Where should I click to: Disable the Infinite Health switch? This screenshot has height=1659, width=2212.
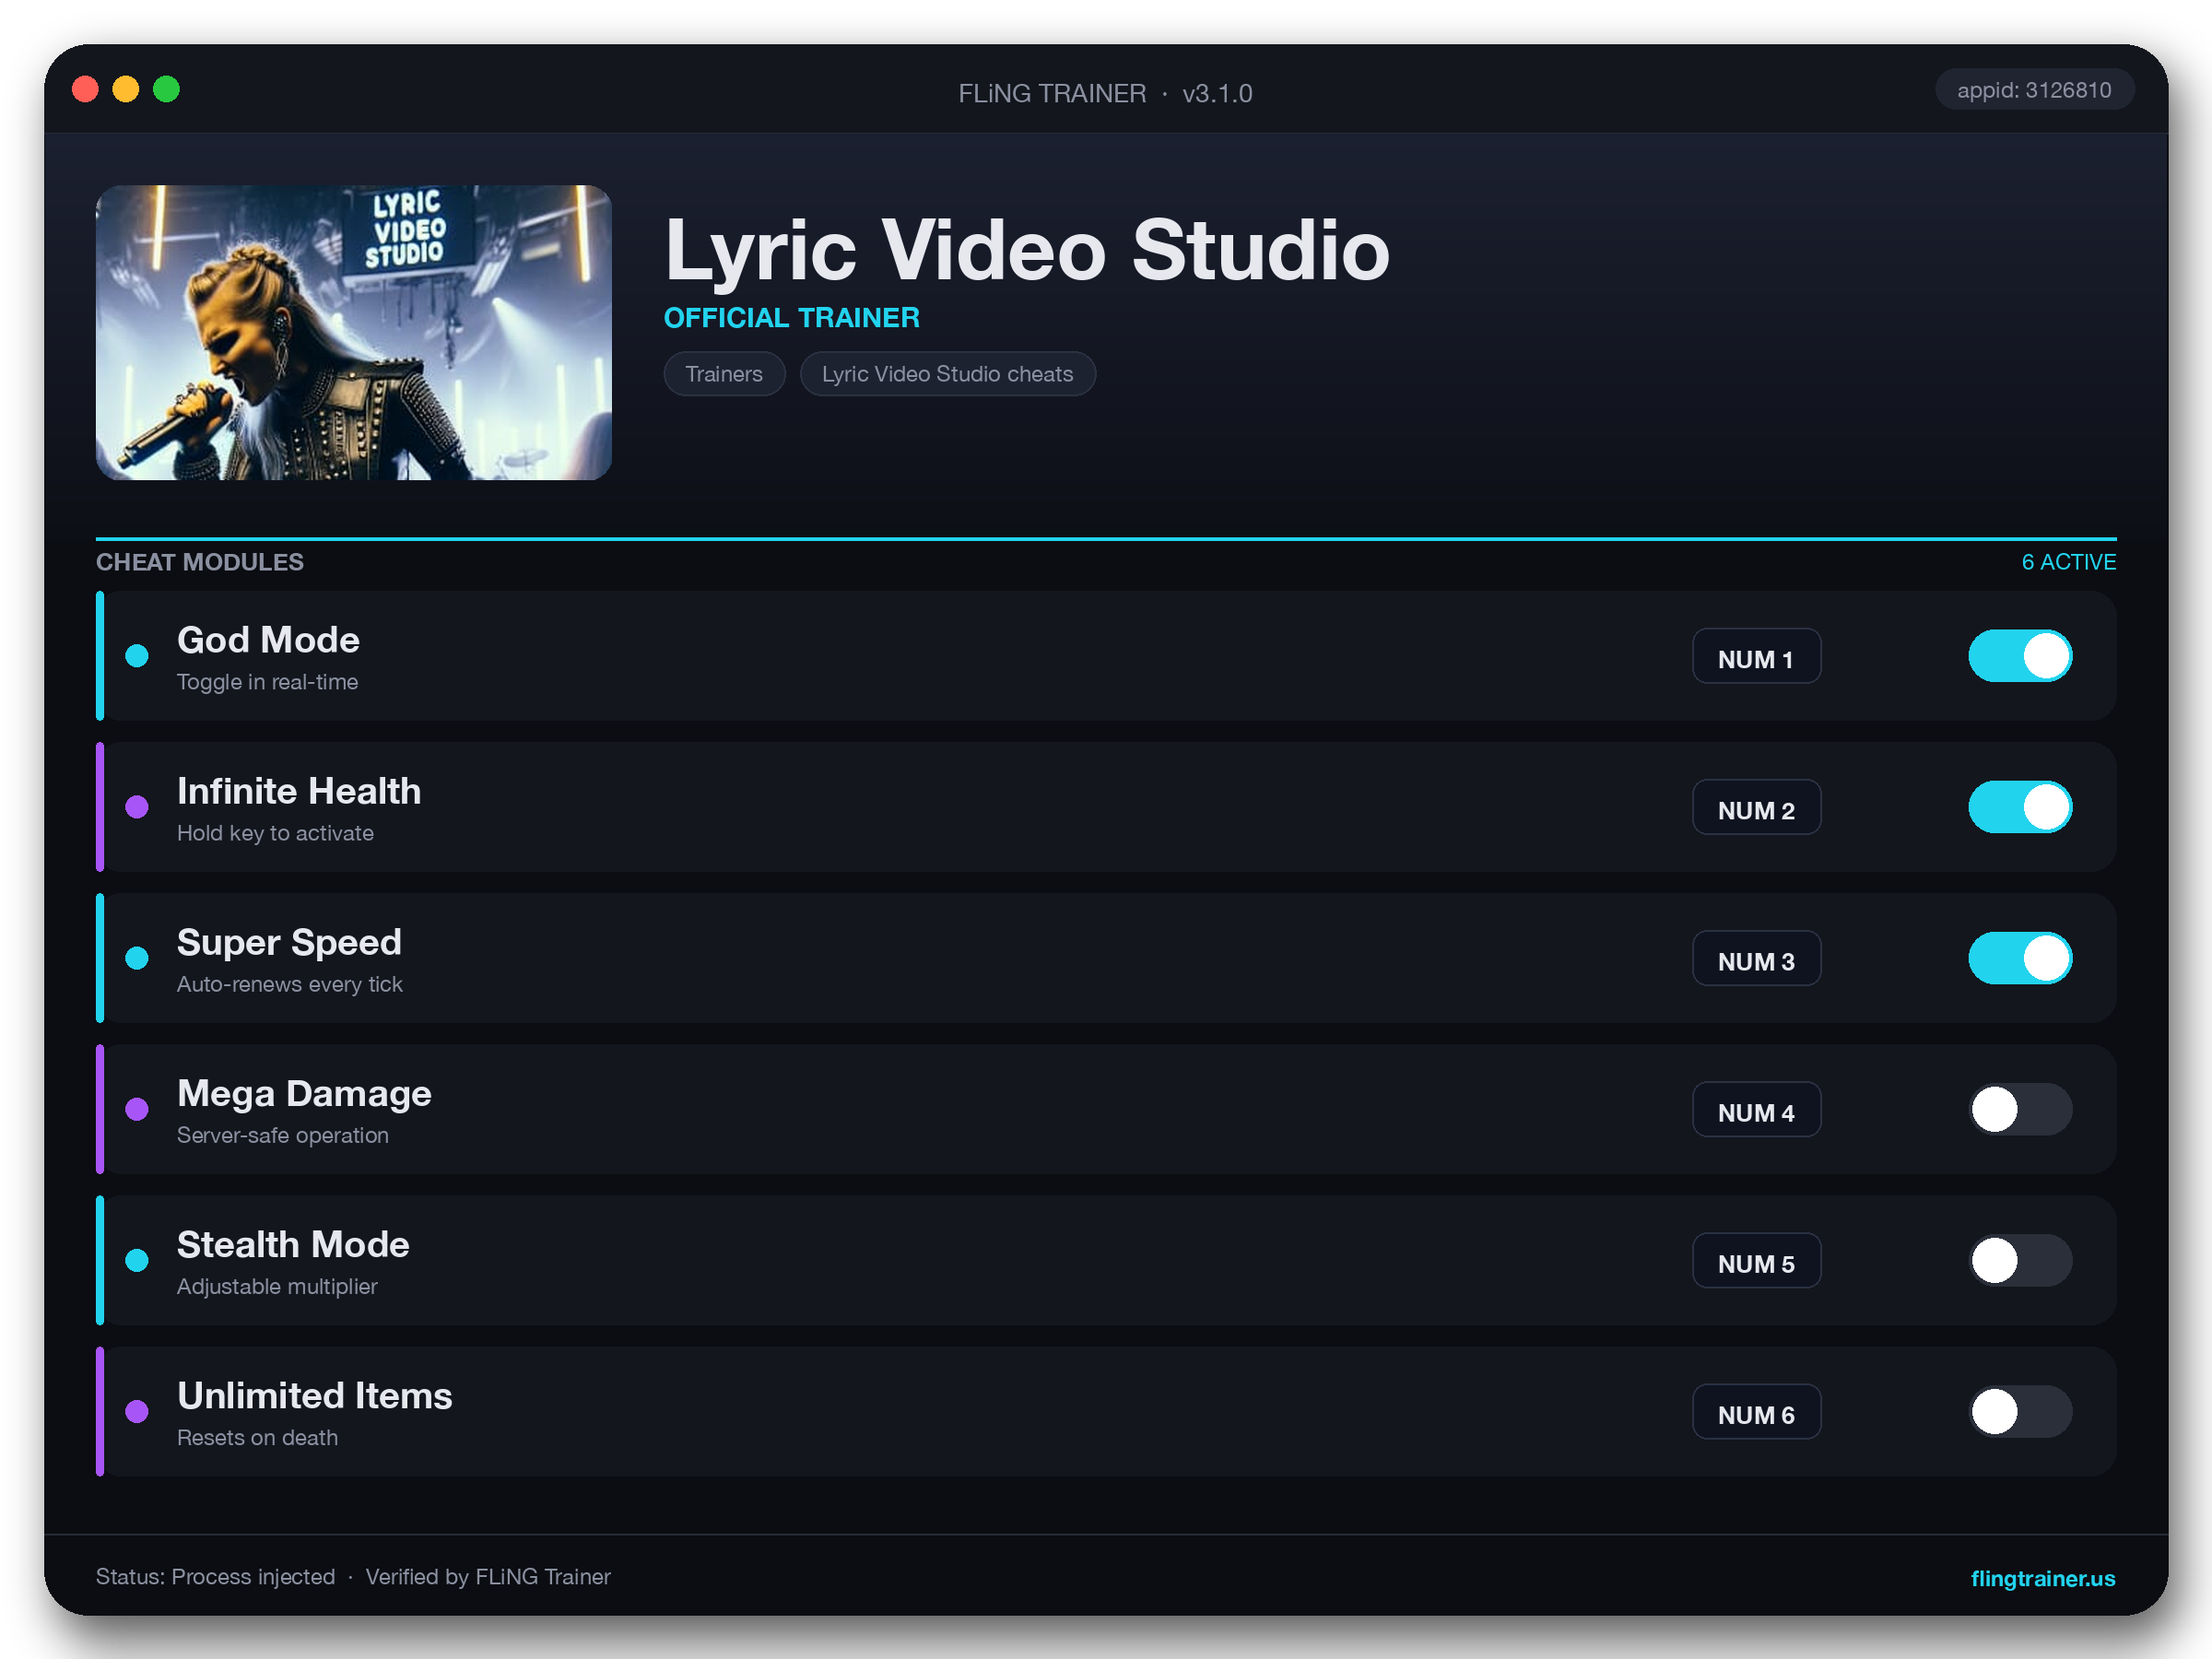pyautogui.click(x=2020, y=807)
